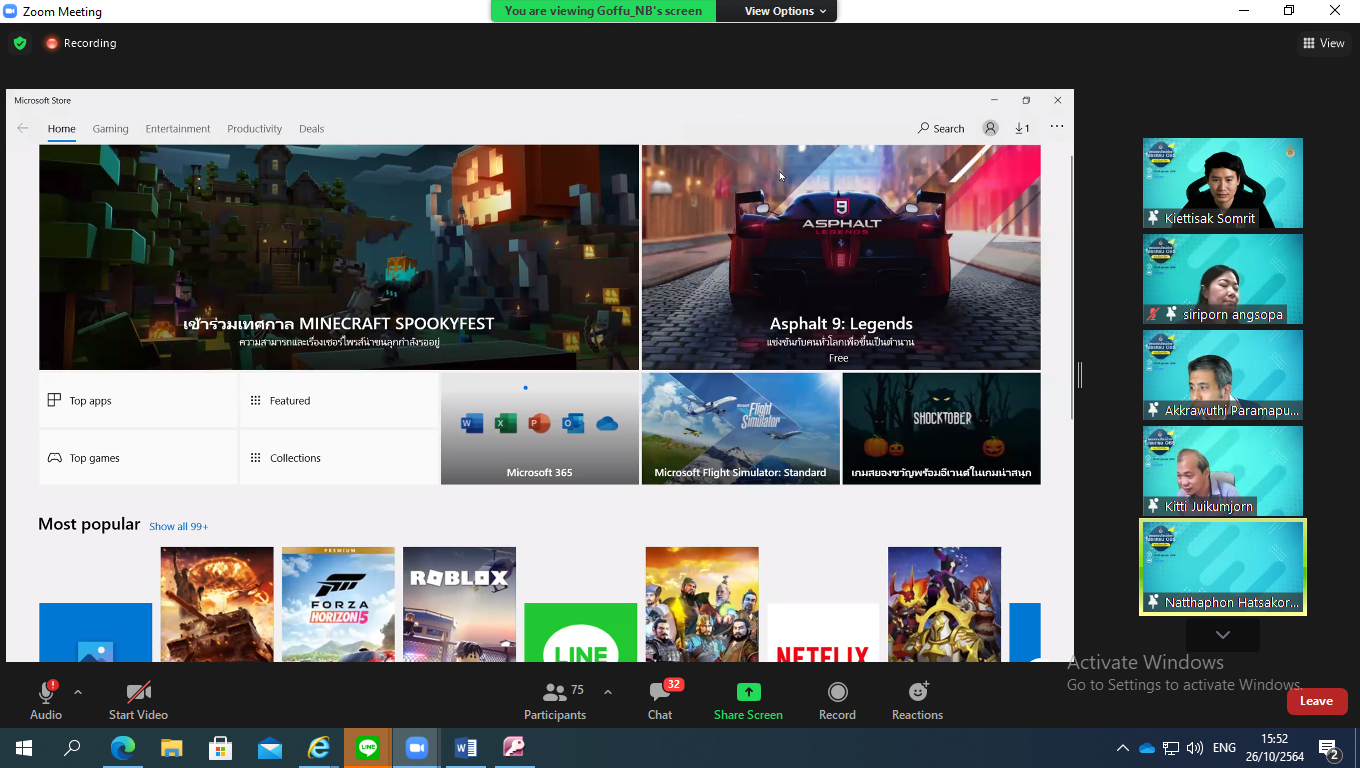Click the red Leave button
Image resolution: width=1360 pixels, height=768 pixels.
click(x=1317, y=701)
